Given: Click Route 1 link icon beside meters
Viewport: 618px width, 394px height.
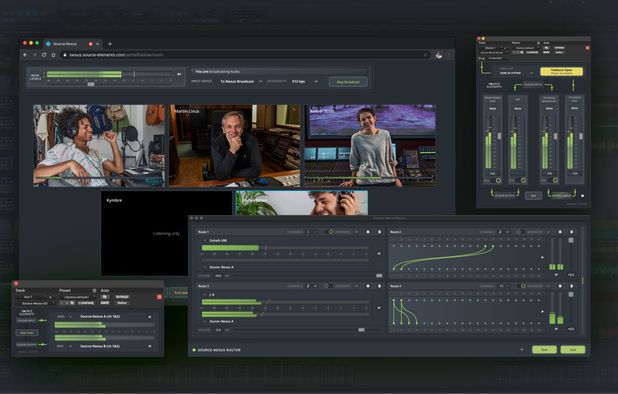Looking at the screenshot, I should 379,254.
